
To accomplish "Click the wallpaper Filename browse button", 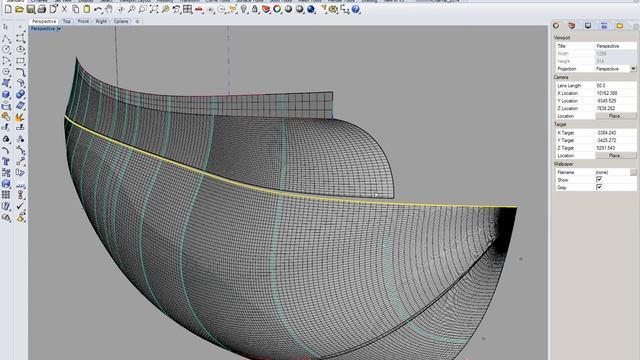I will click(x=633, y=172).
